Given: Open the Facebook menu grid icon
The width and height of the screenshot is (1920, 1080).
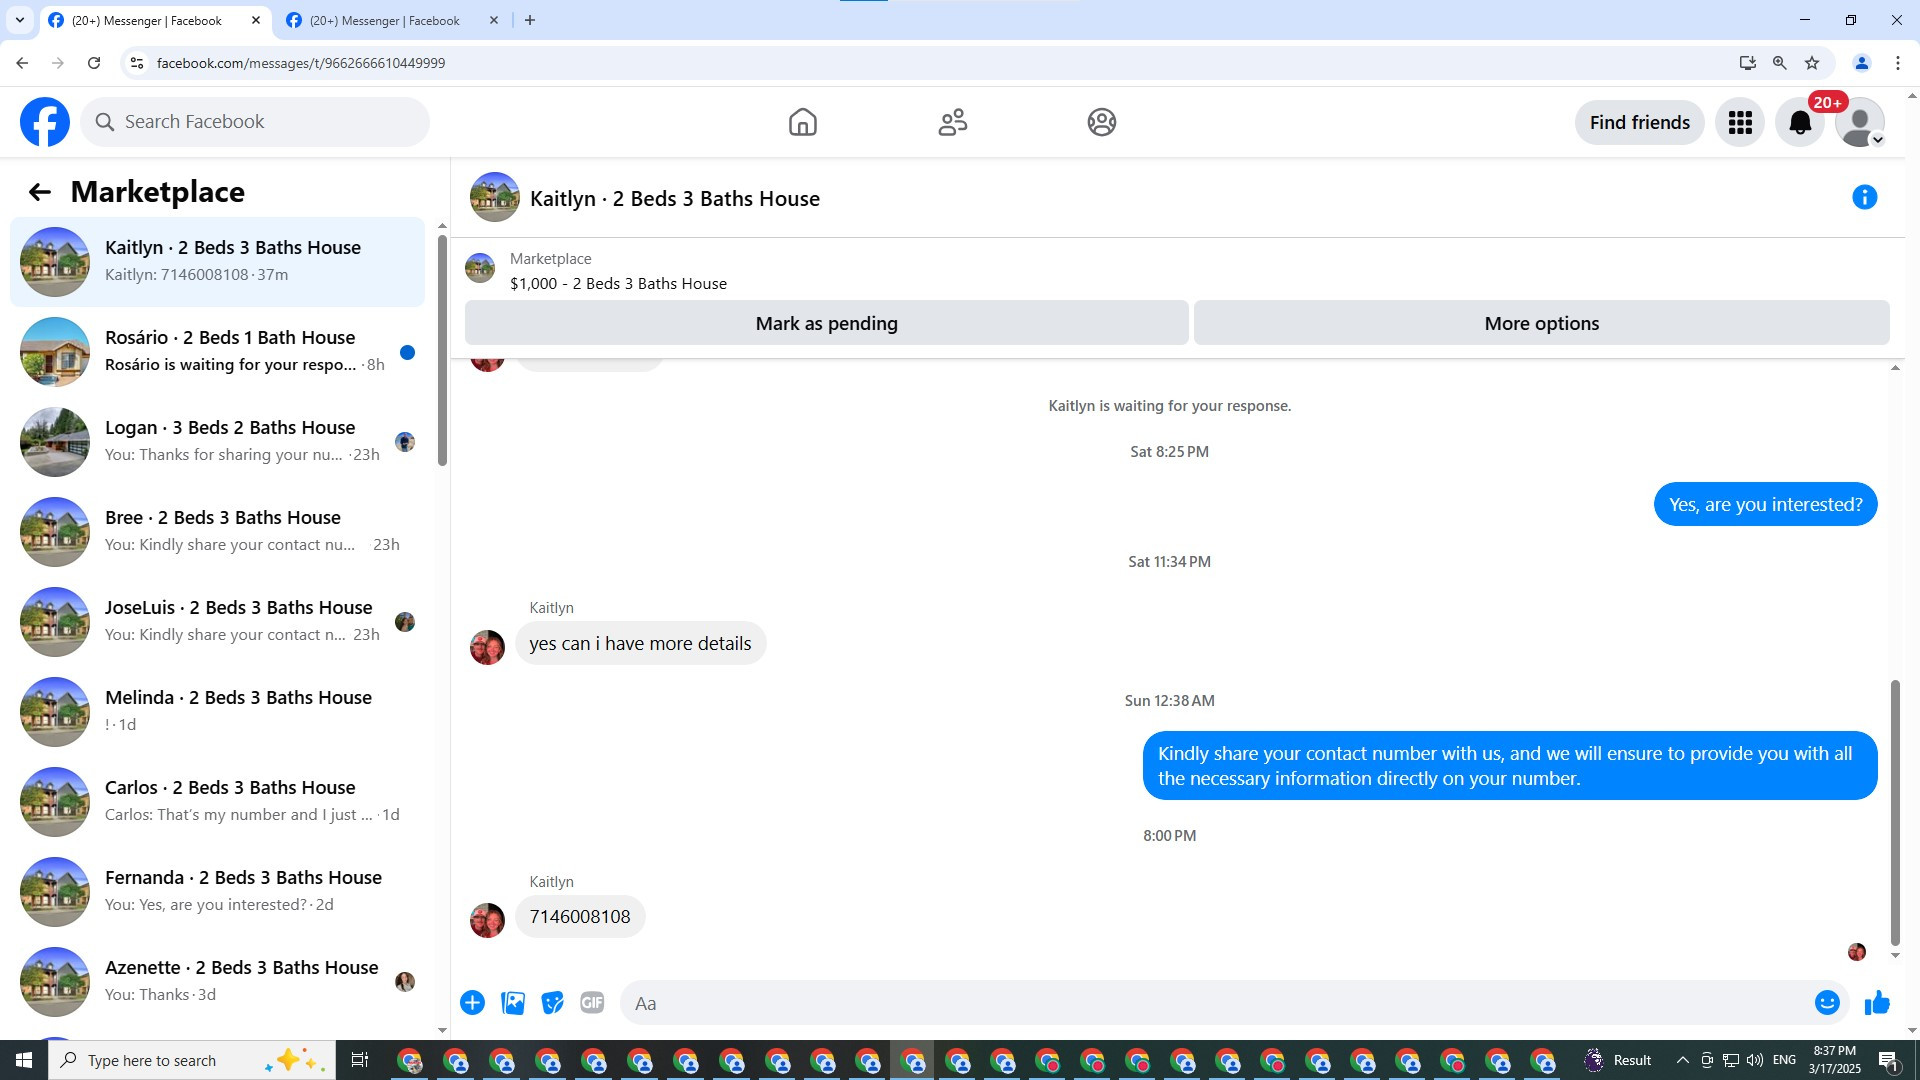Looking at the screenshot, I should tap(1740, 122).
